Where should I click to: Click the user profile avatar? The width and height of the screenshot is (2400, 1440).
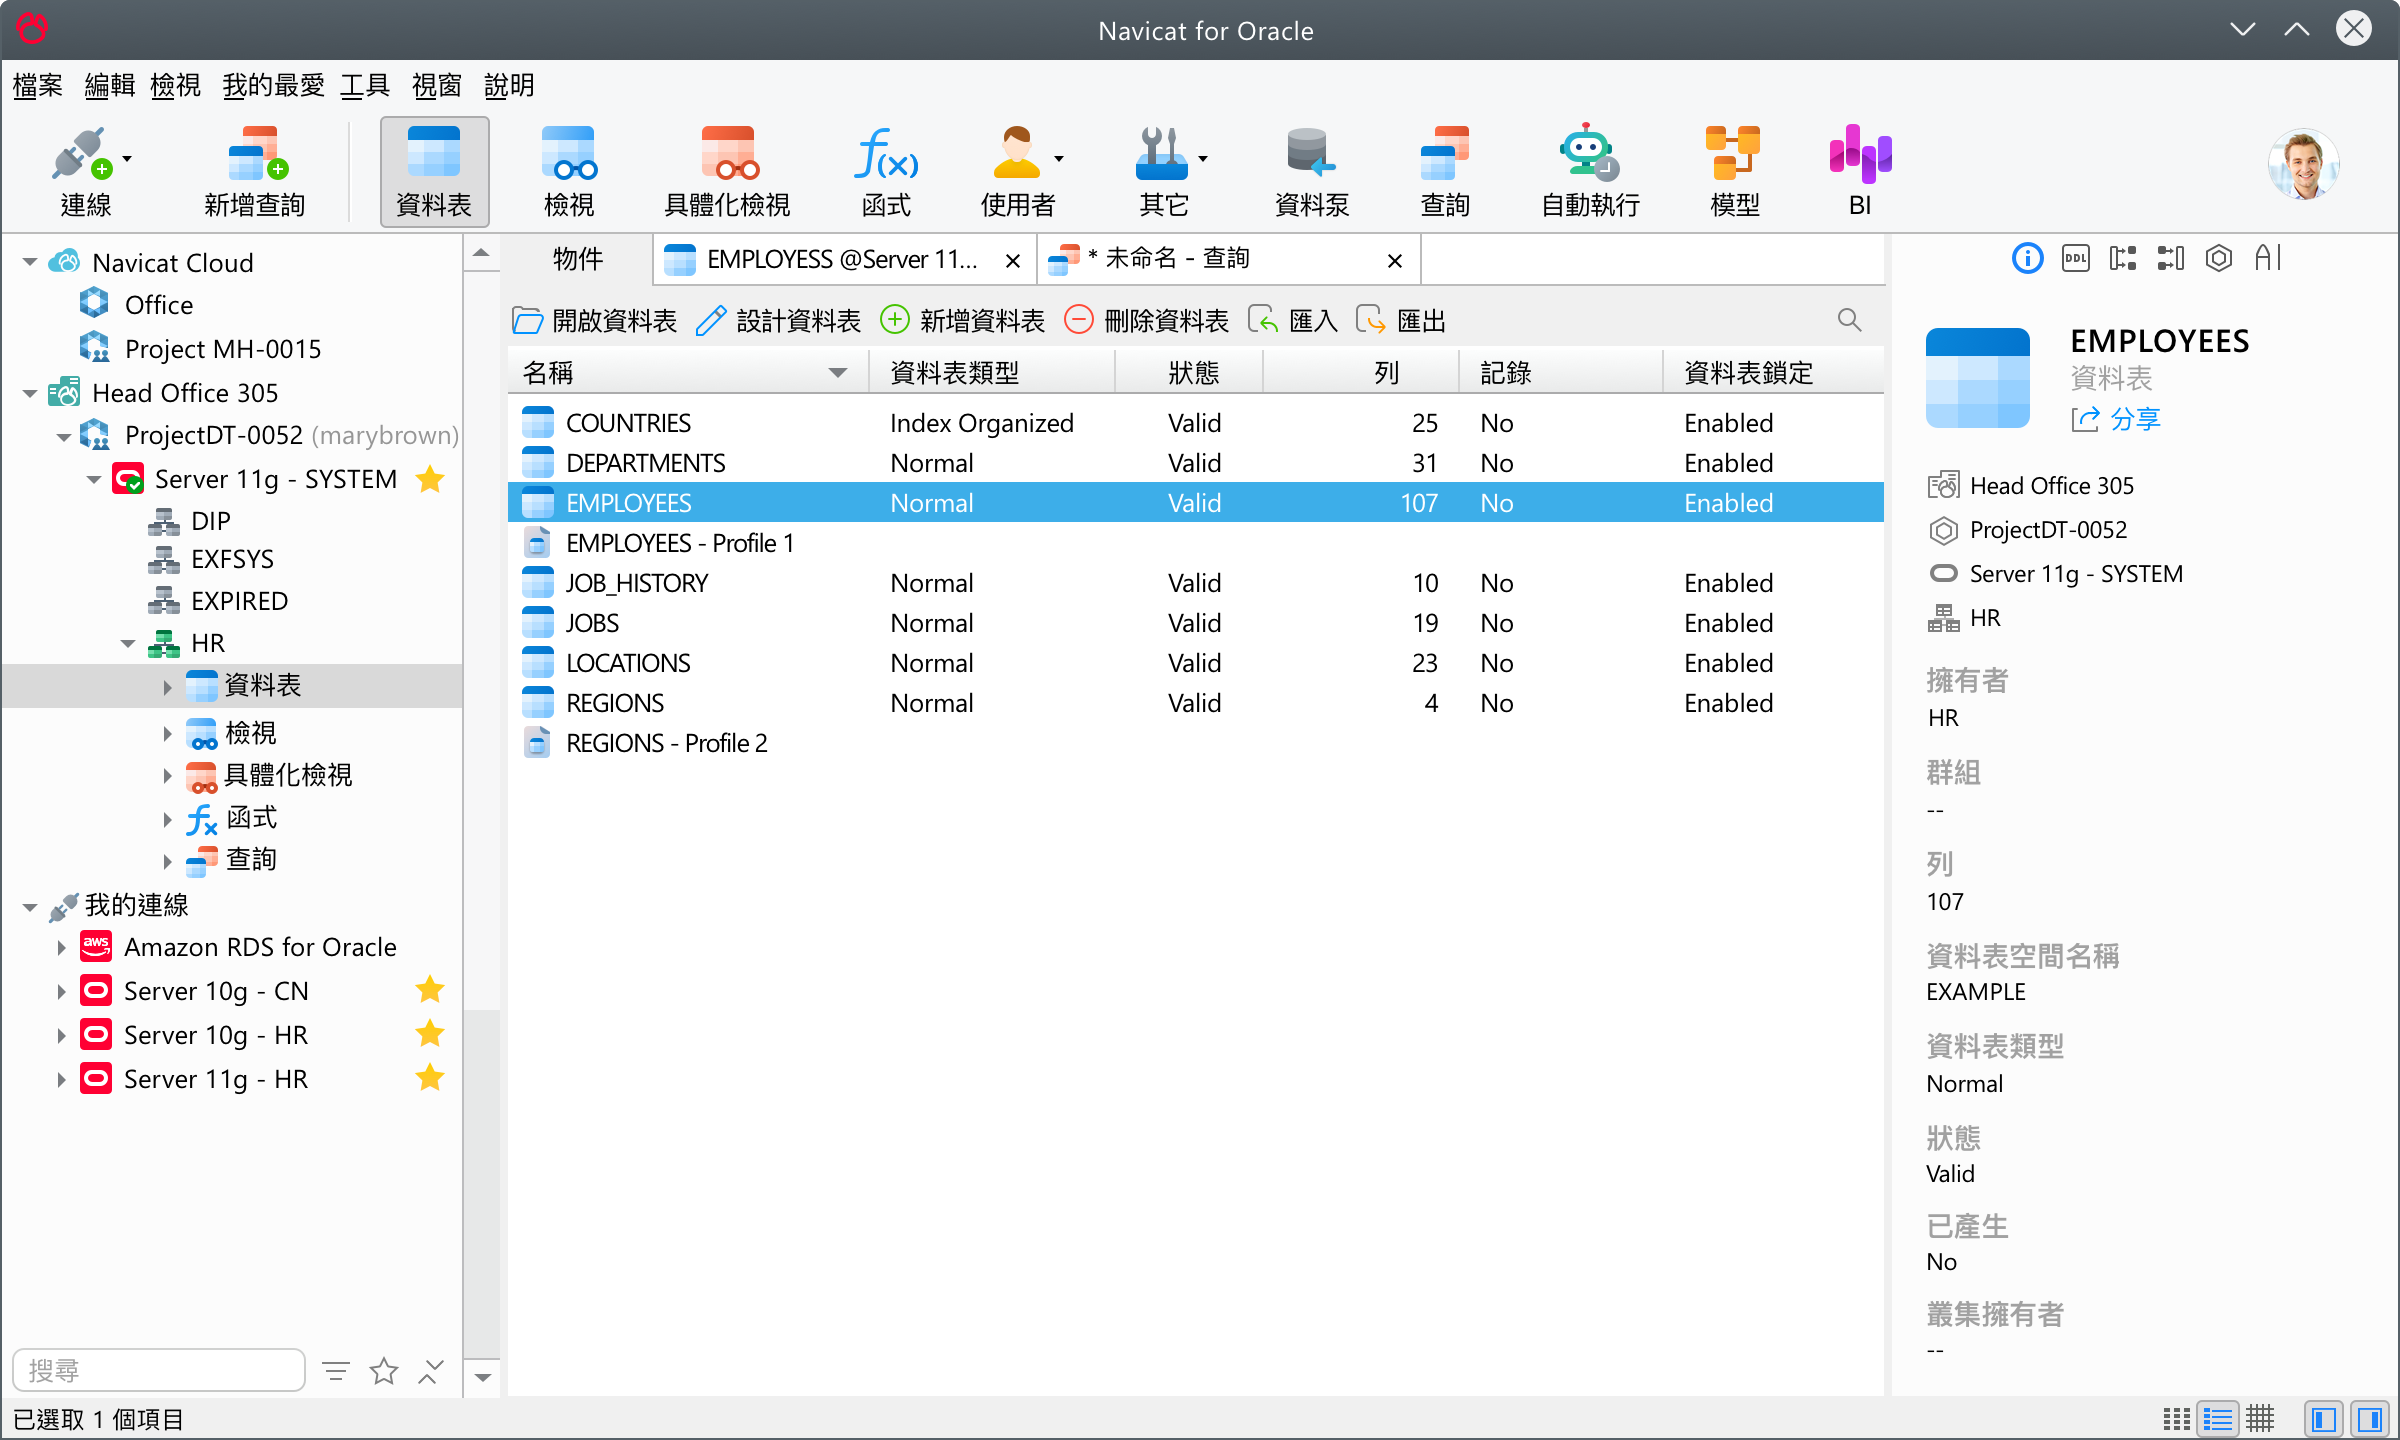pyautogui.click(x=2303, y=165)
